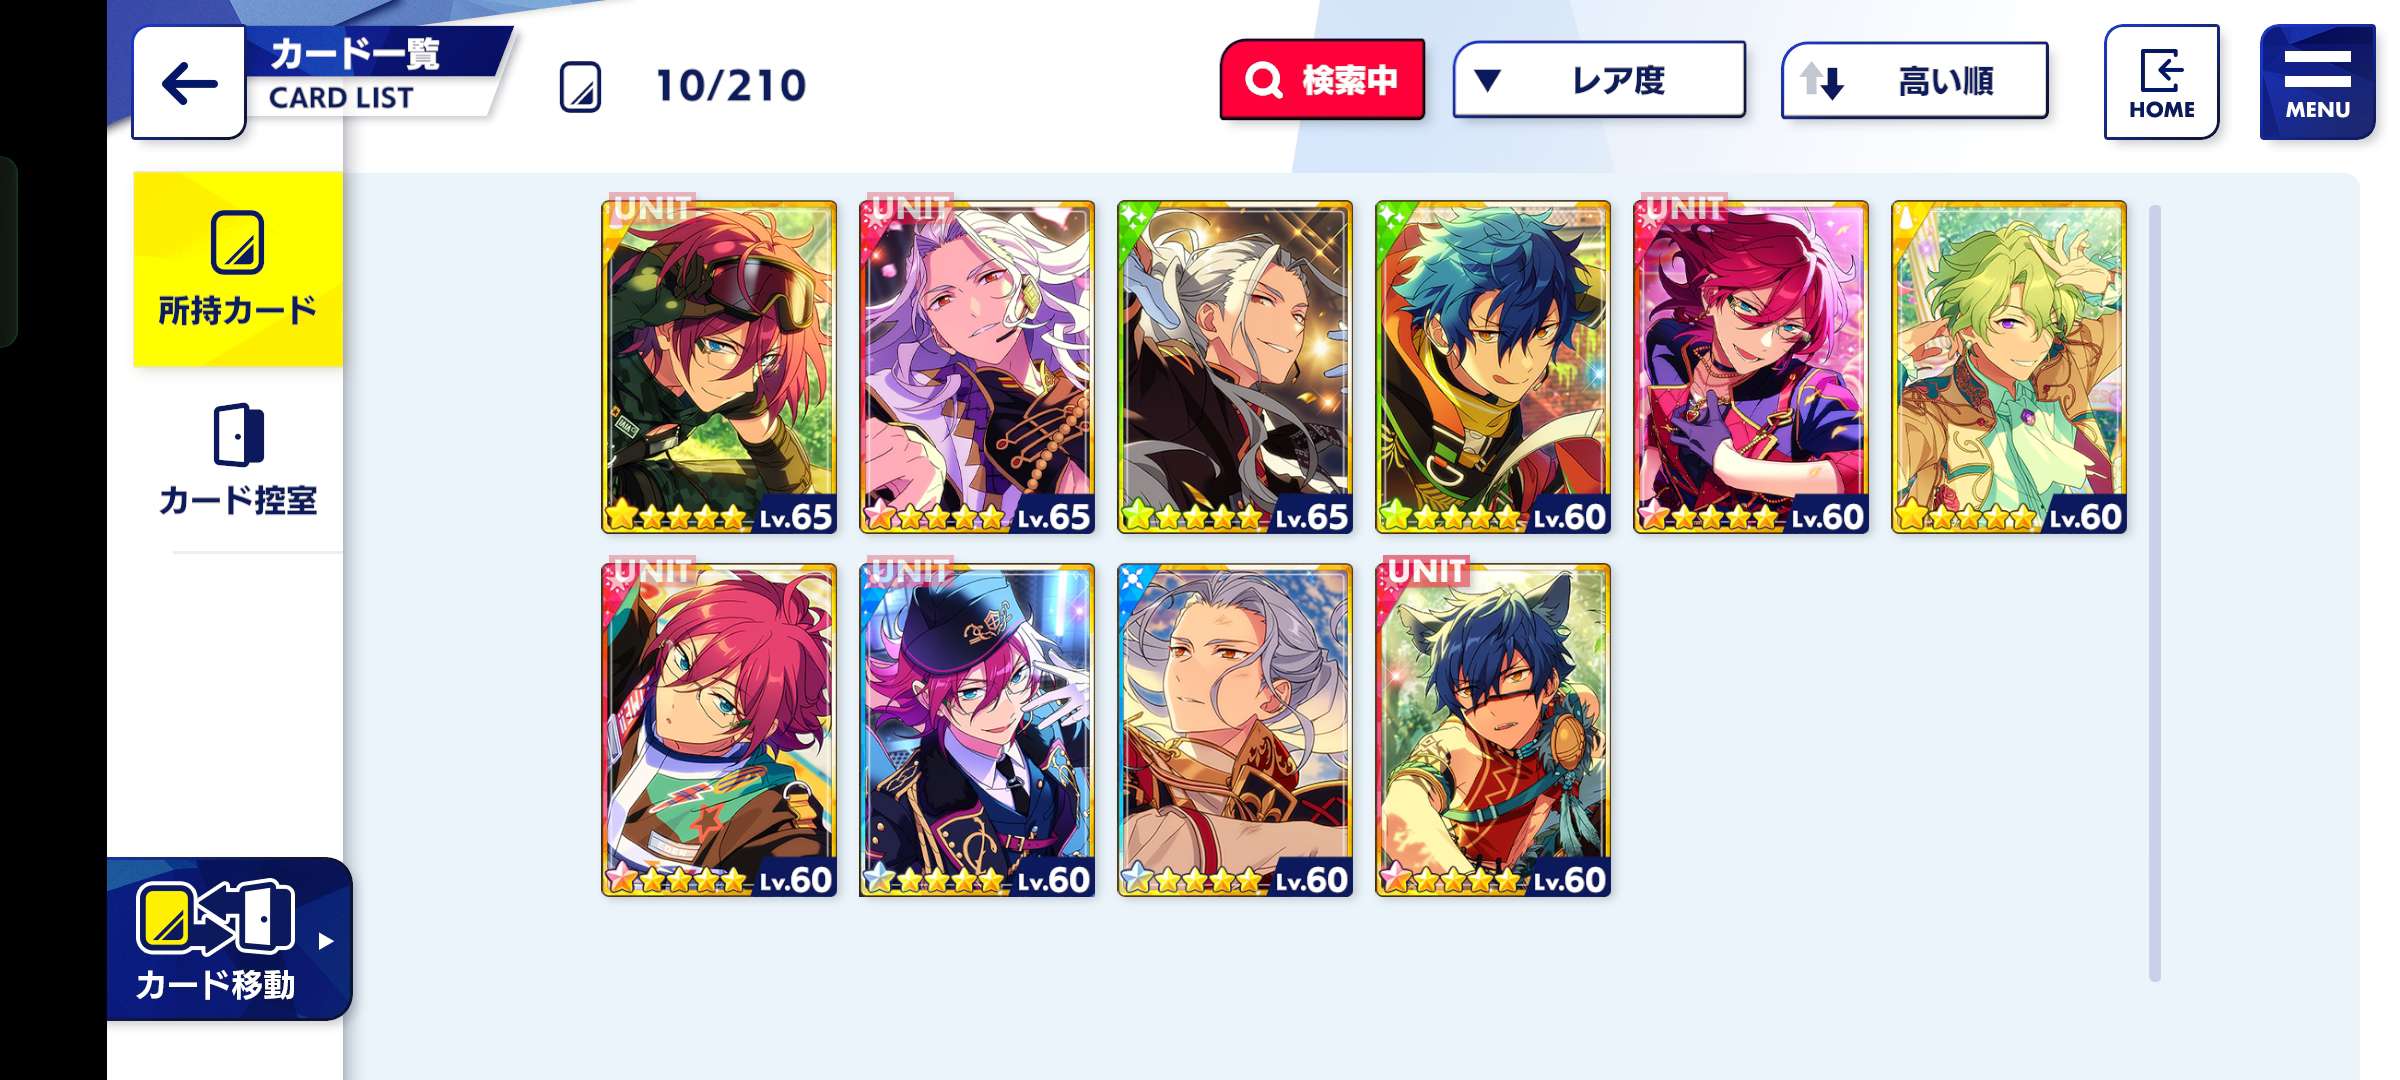Screen dimensions: 2400x1080
Task: Open the MENU hamburger icon
Action: pos(2317,82)
